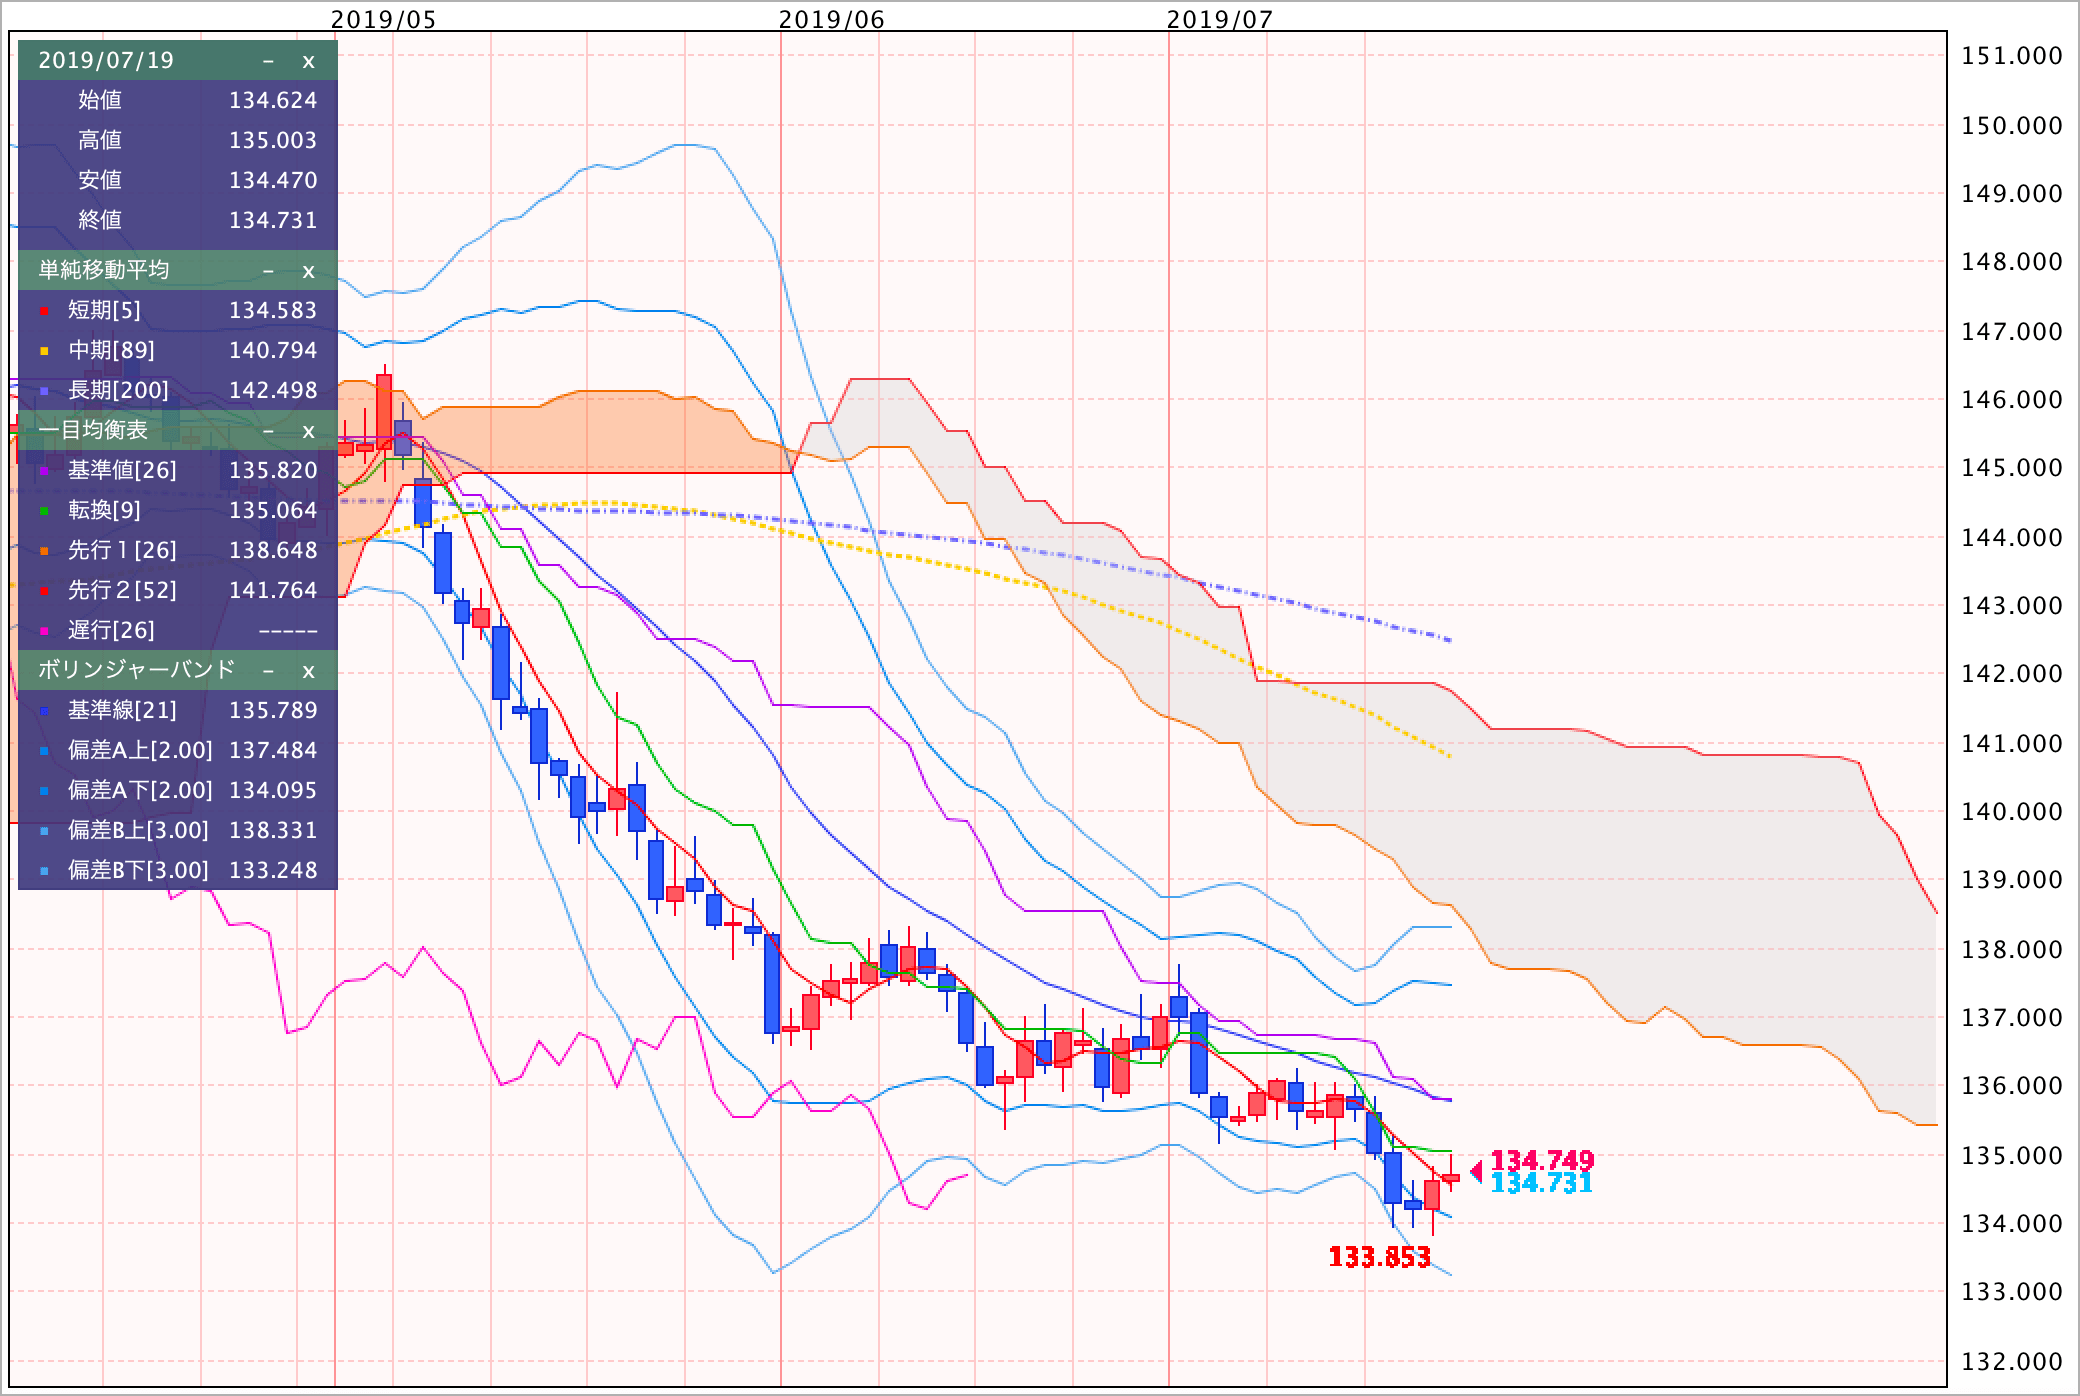
Task: Click the magenta 遅行[26] color marker
Action: (44, 632)
